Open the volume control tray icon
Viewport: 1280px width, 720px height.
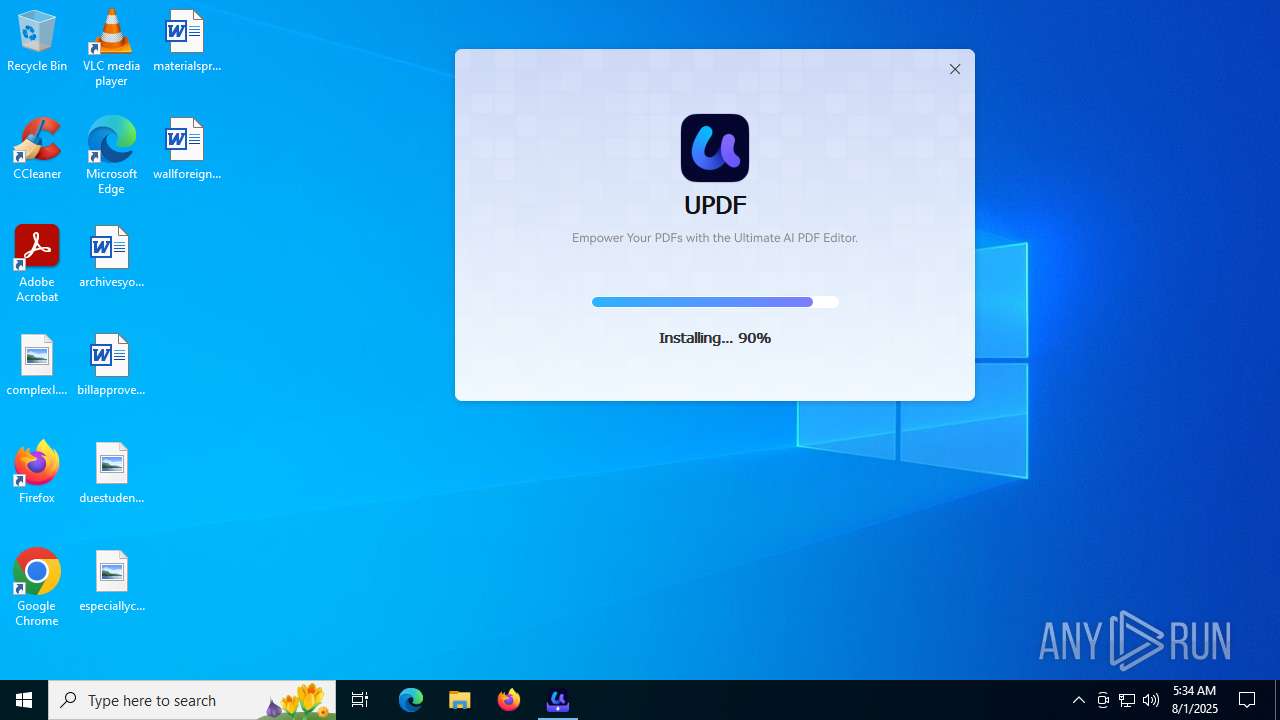pyautogui.click(x=1151, y=700)
